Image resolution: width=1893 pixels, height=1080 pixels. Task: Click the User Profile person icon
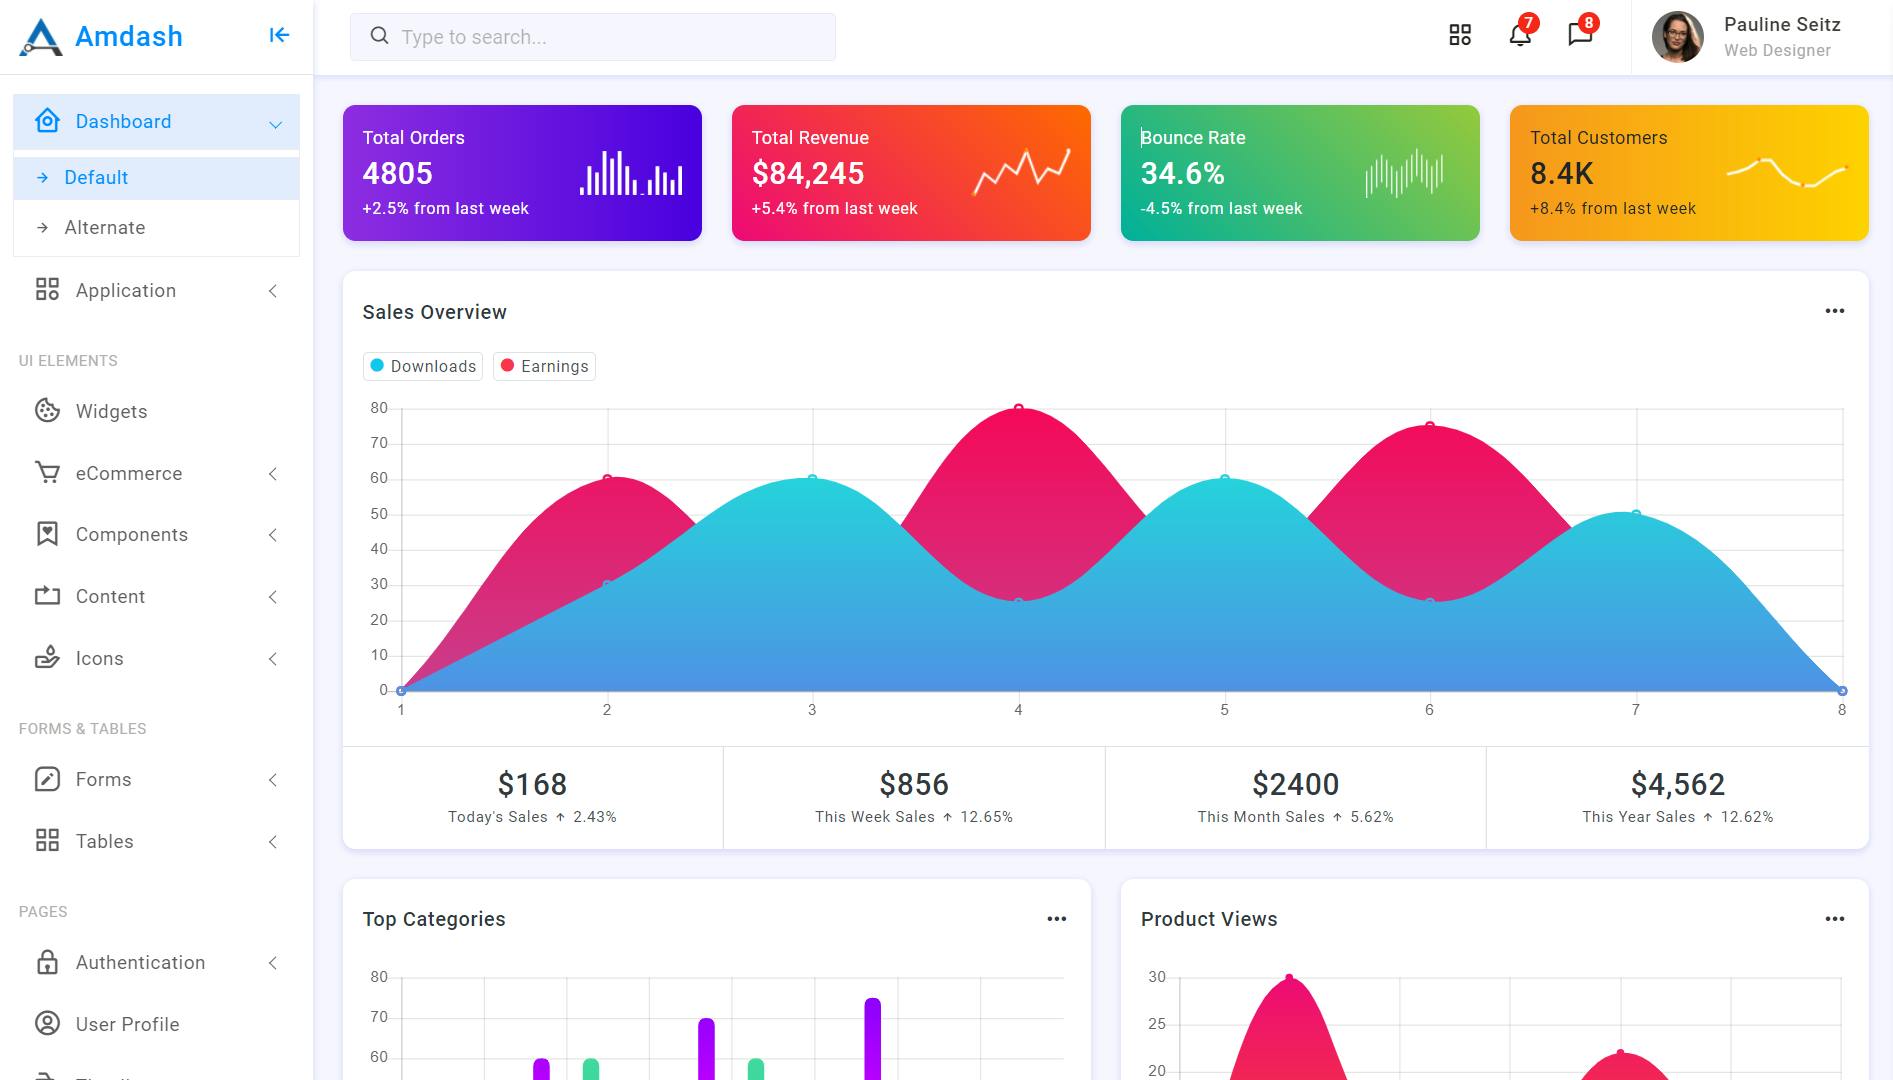point(47,1024)
